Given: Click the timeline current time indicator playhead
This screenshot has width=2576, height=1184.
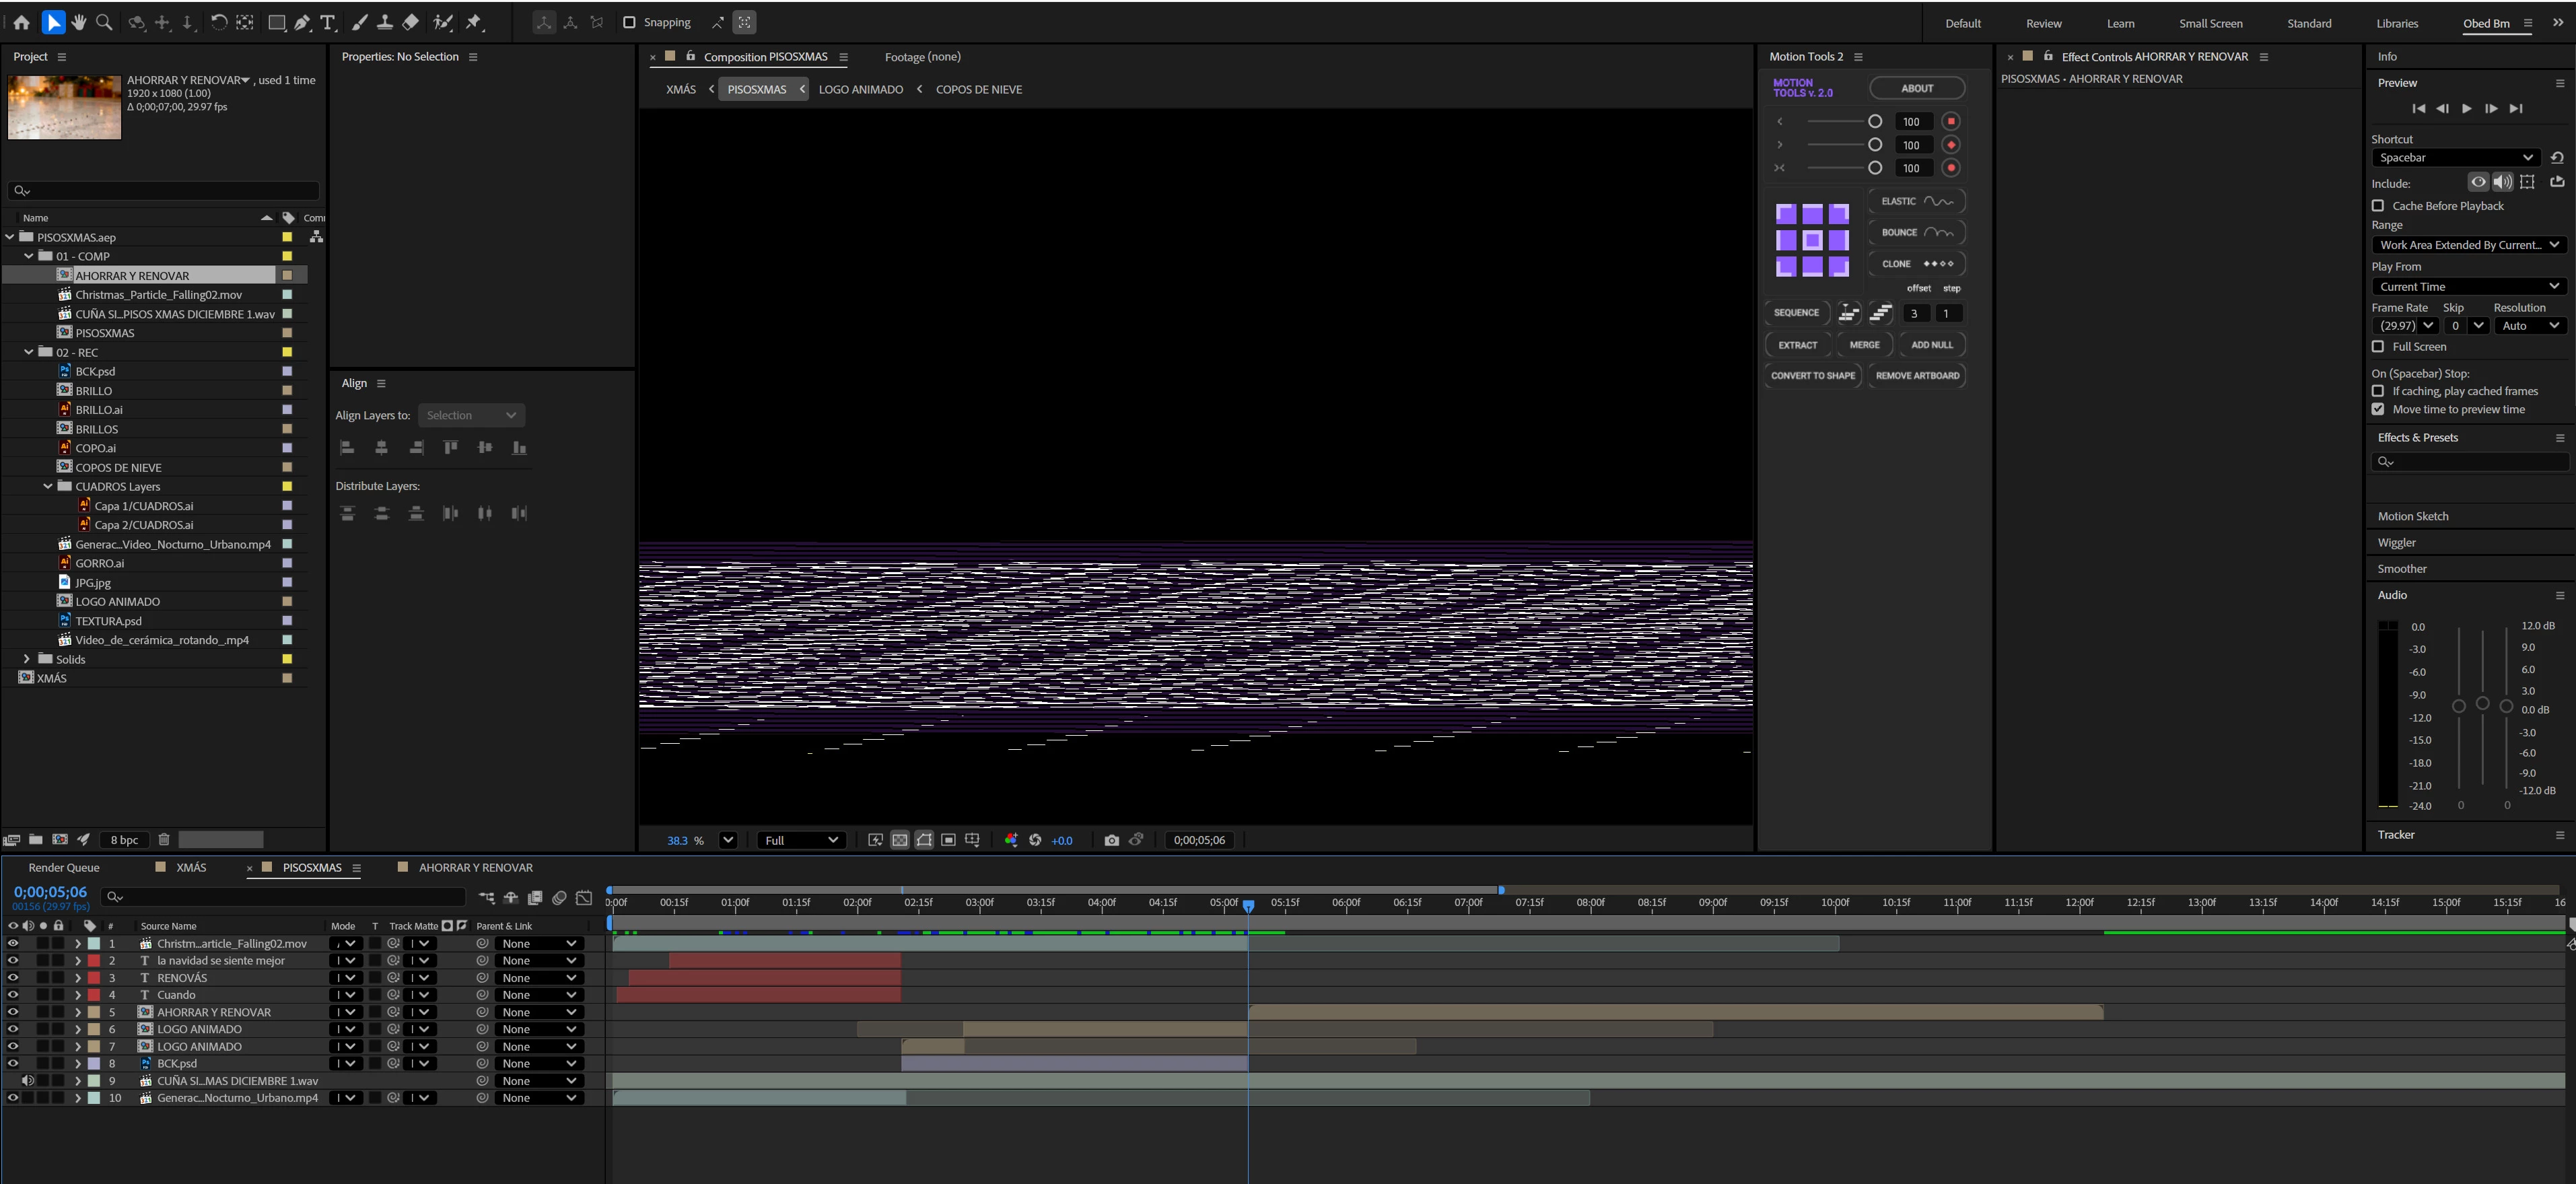Looking at the screenshot, I should coord(1248,905).
